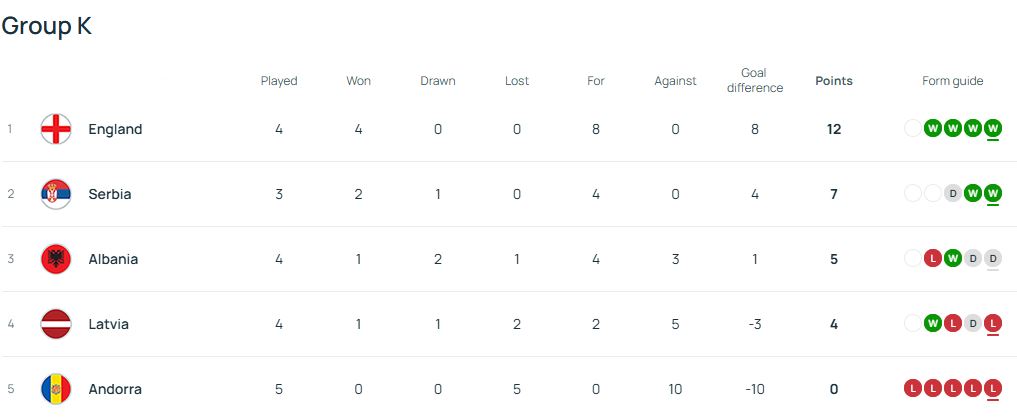
Task: Click the Form guide column header
Action: [952, 81]
